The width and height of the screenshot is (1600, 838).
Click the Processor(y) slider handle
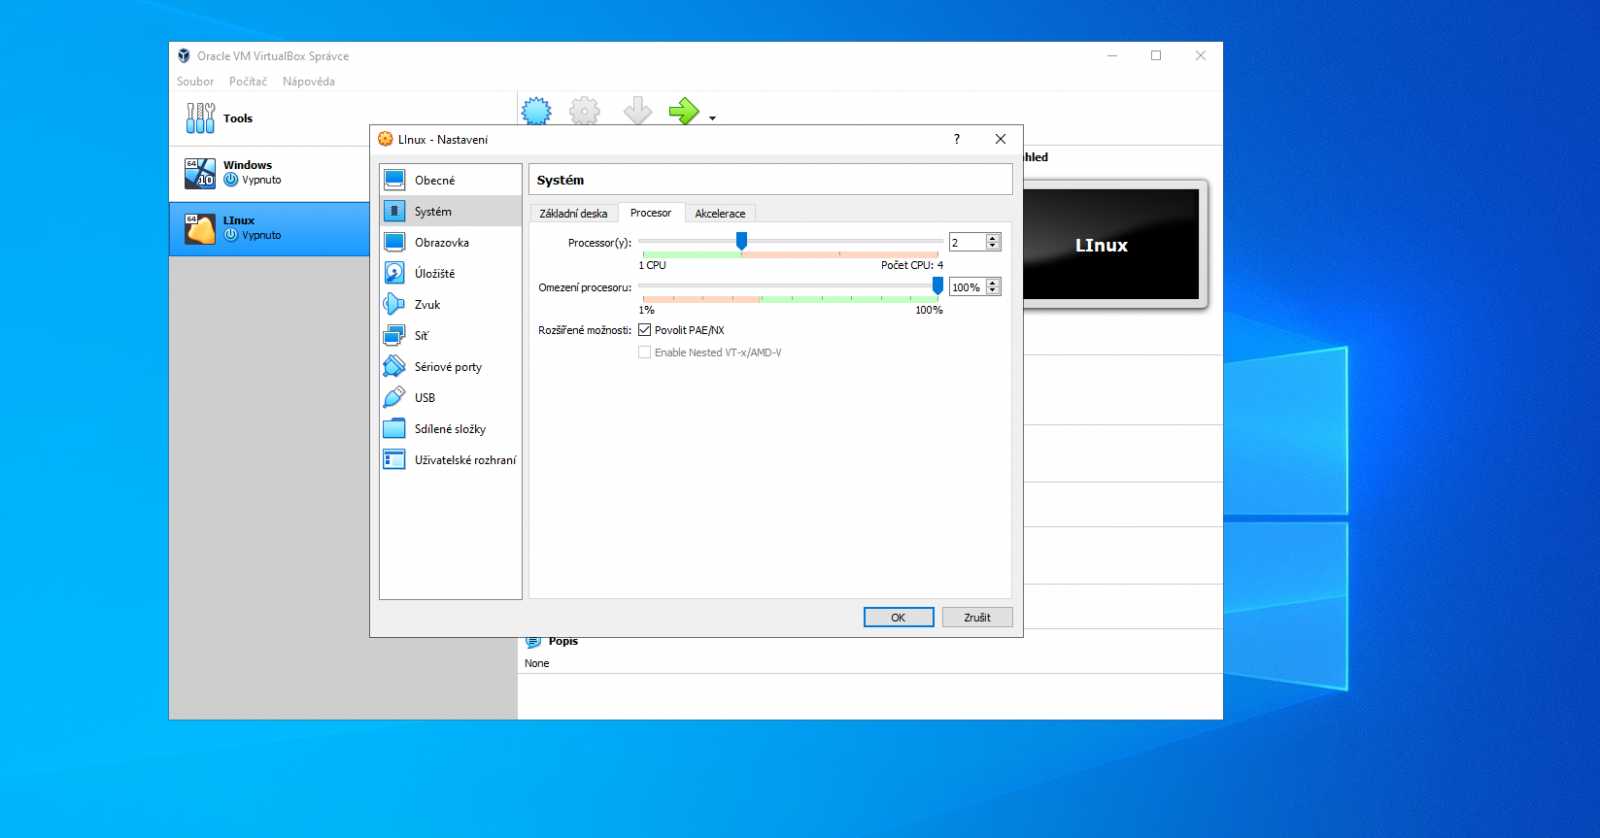coord(742,241)
